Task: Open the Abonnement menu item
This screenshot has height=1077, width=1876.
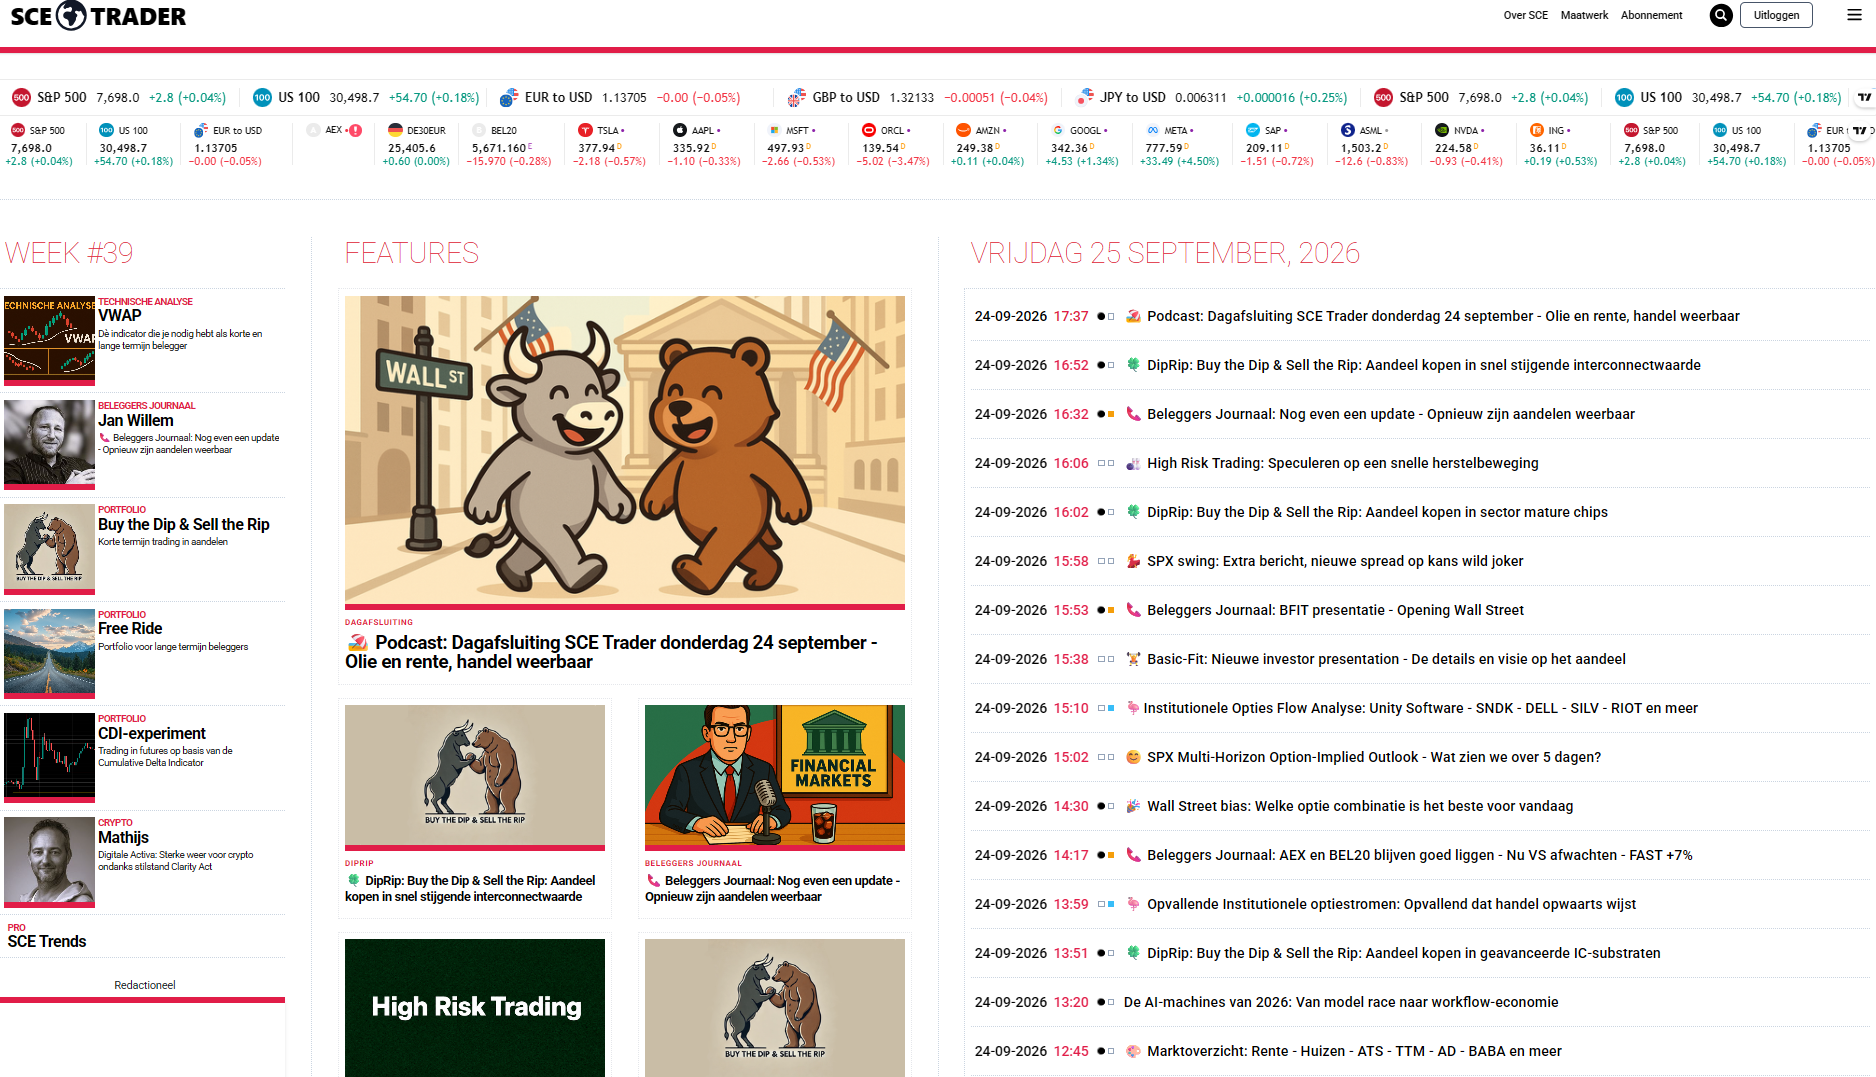Action: click(x=1651, y=15)
